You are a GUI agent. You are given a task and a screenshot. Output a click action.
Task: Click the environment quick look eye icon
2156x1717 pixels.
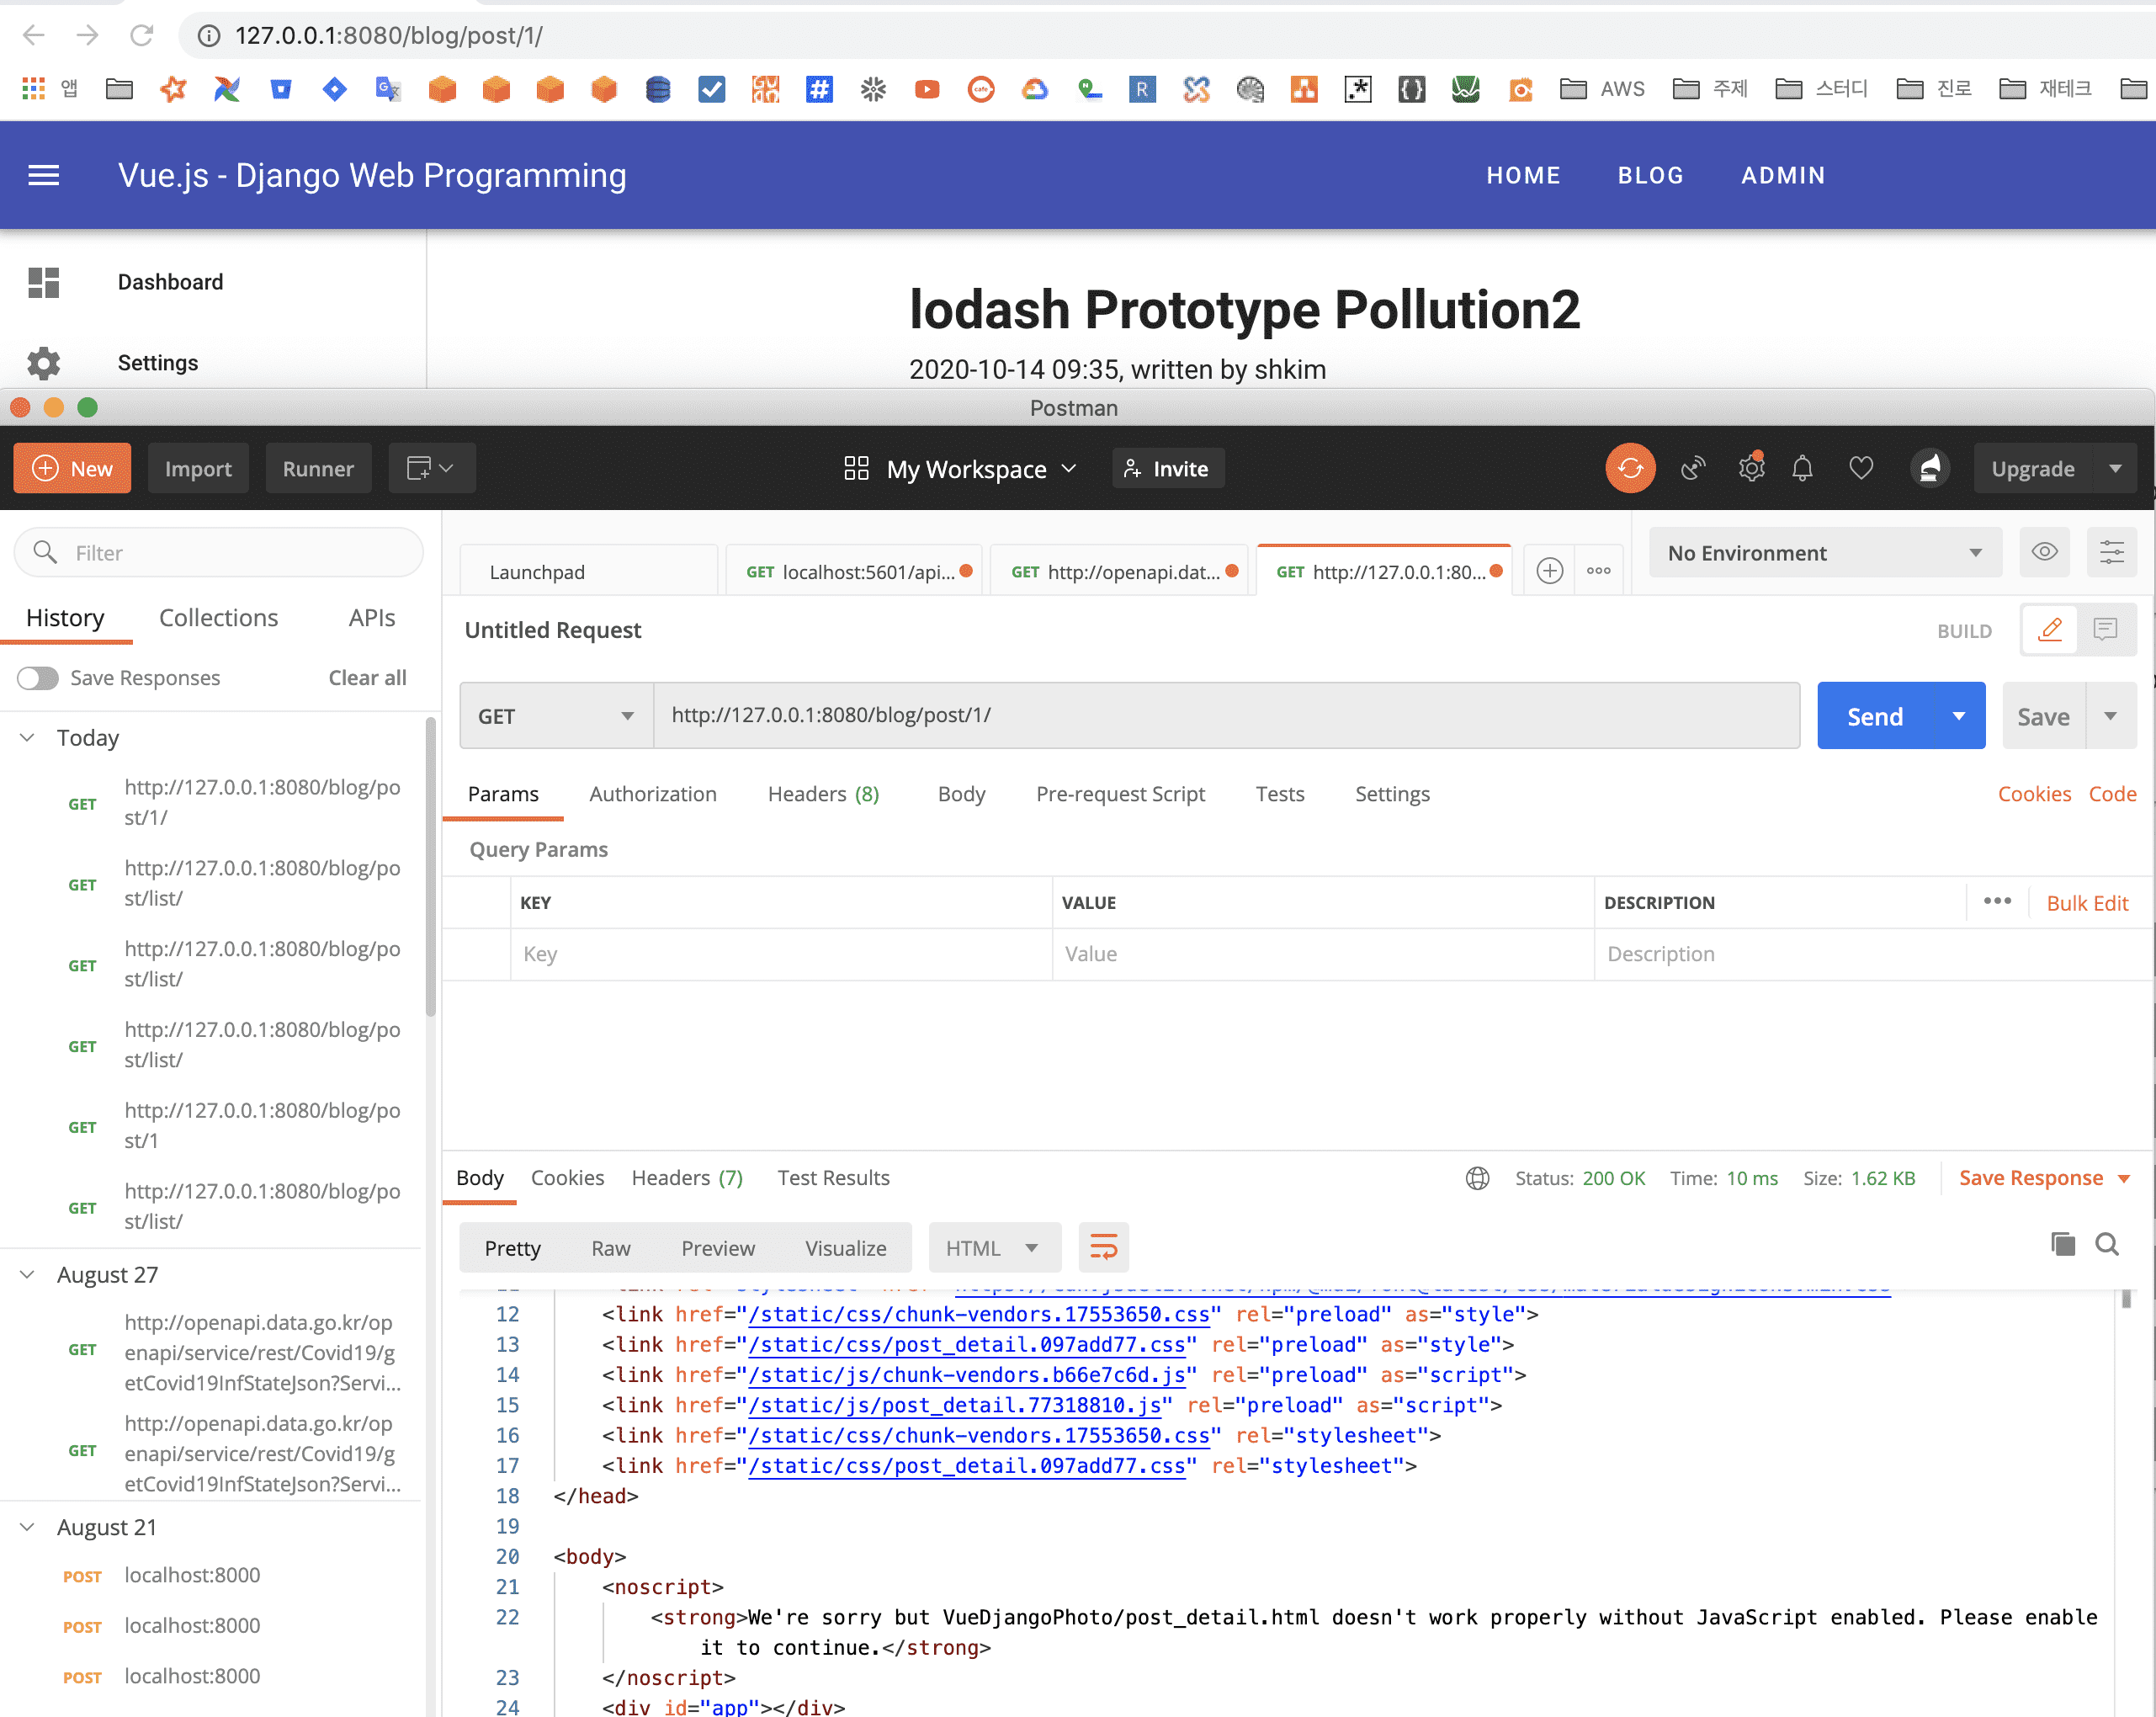tap(2044, 552)
